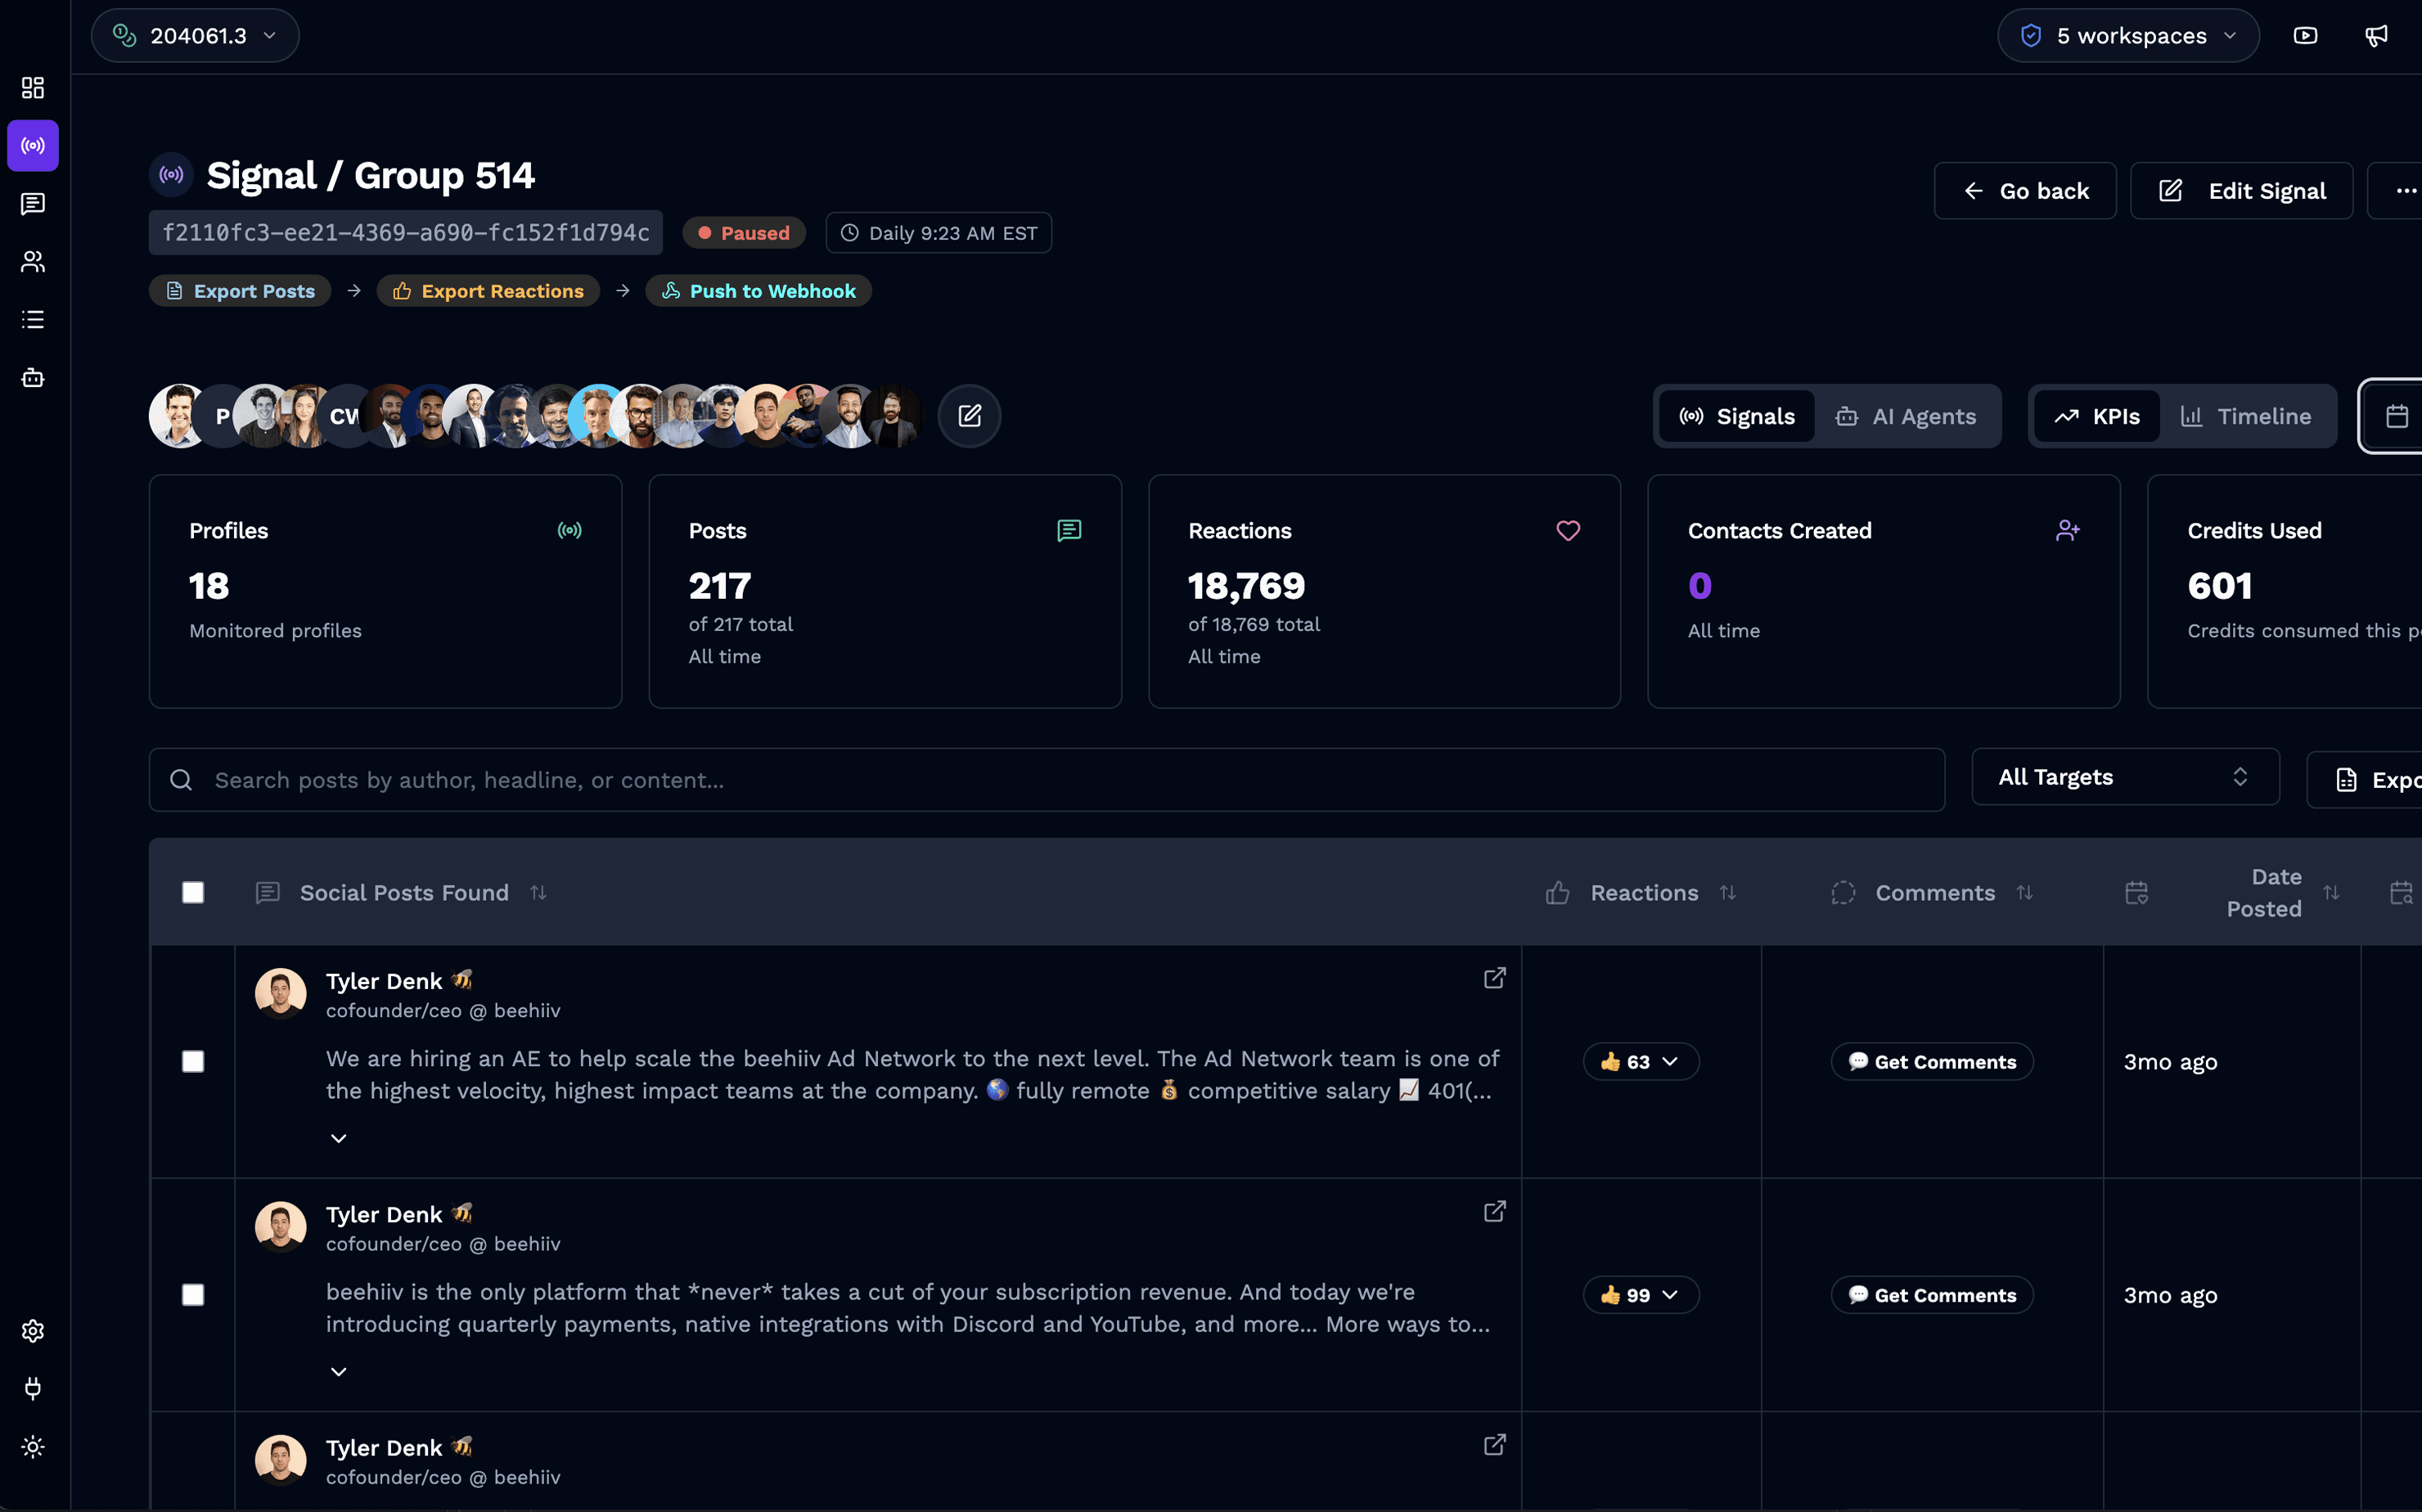Toggle light theme sun icon
This screenshot has height=1512, width=2422.
click(33, 1447)
